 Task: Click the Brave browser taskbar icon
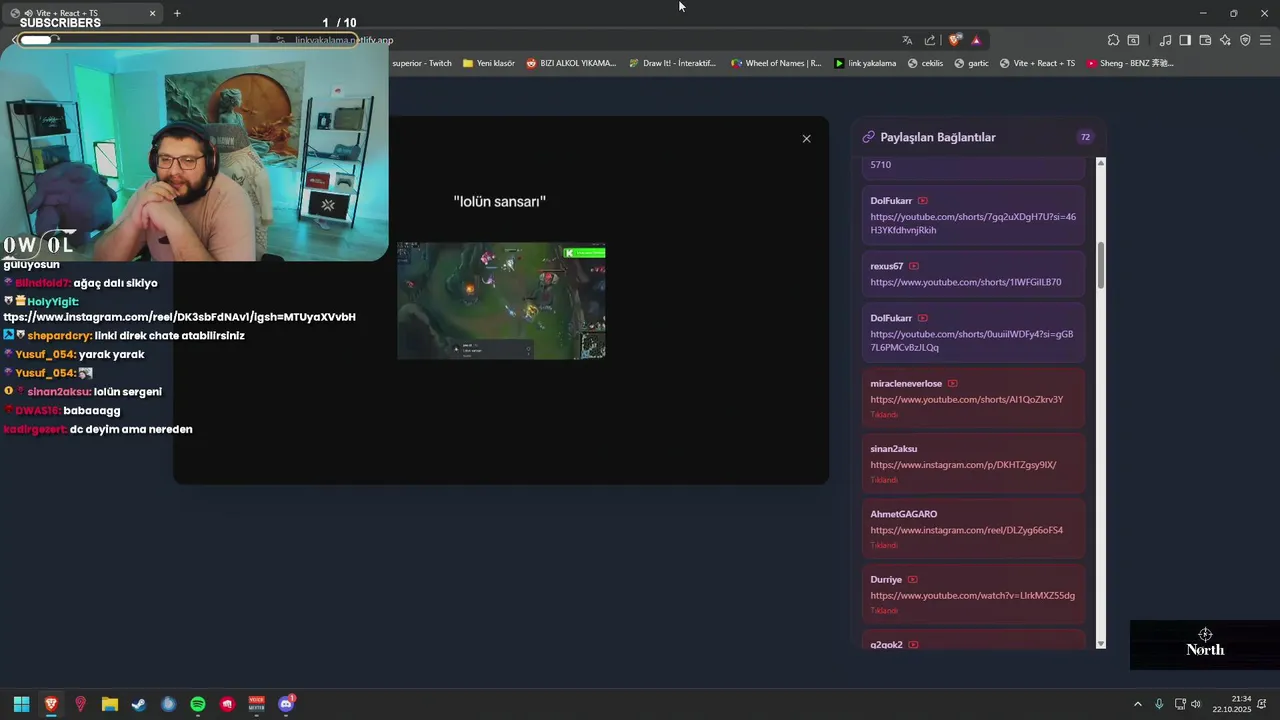click(x=51, y=704)
